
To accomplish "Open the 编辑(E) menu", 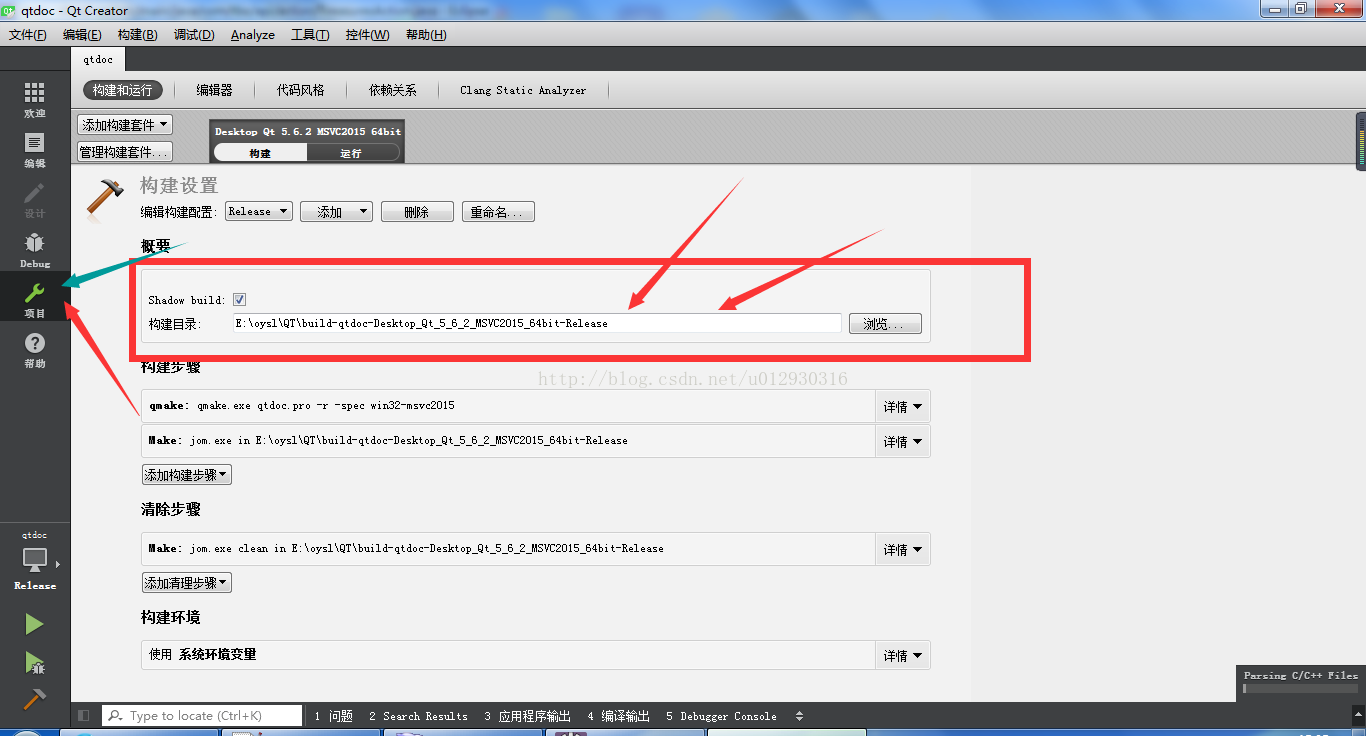I will tap(82, 35).
